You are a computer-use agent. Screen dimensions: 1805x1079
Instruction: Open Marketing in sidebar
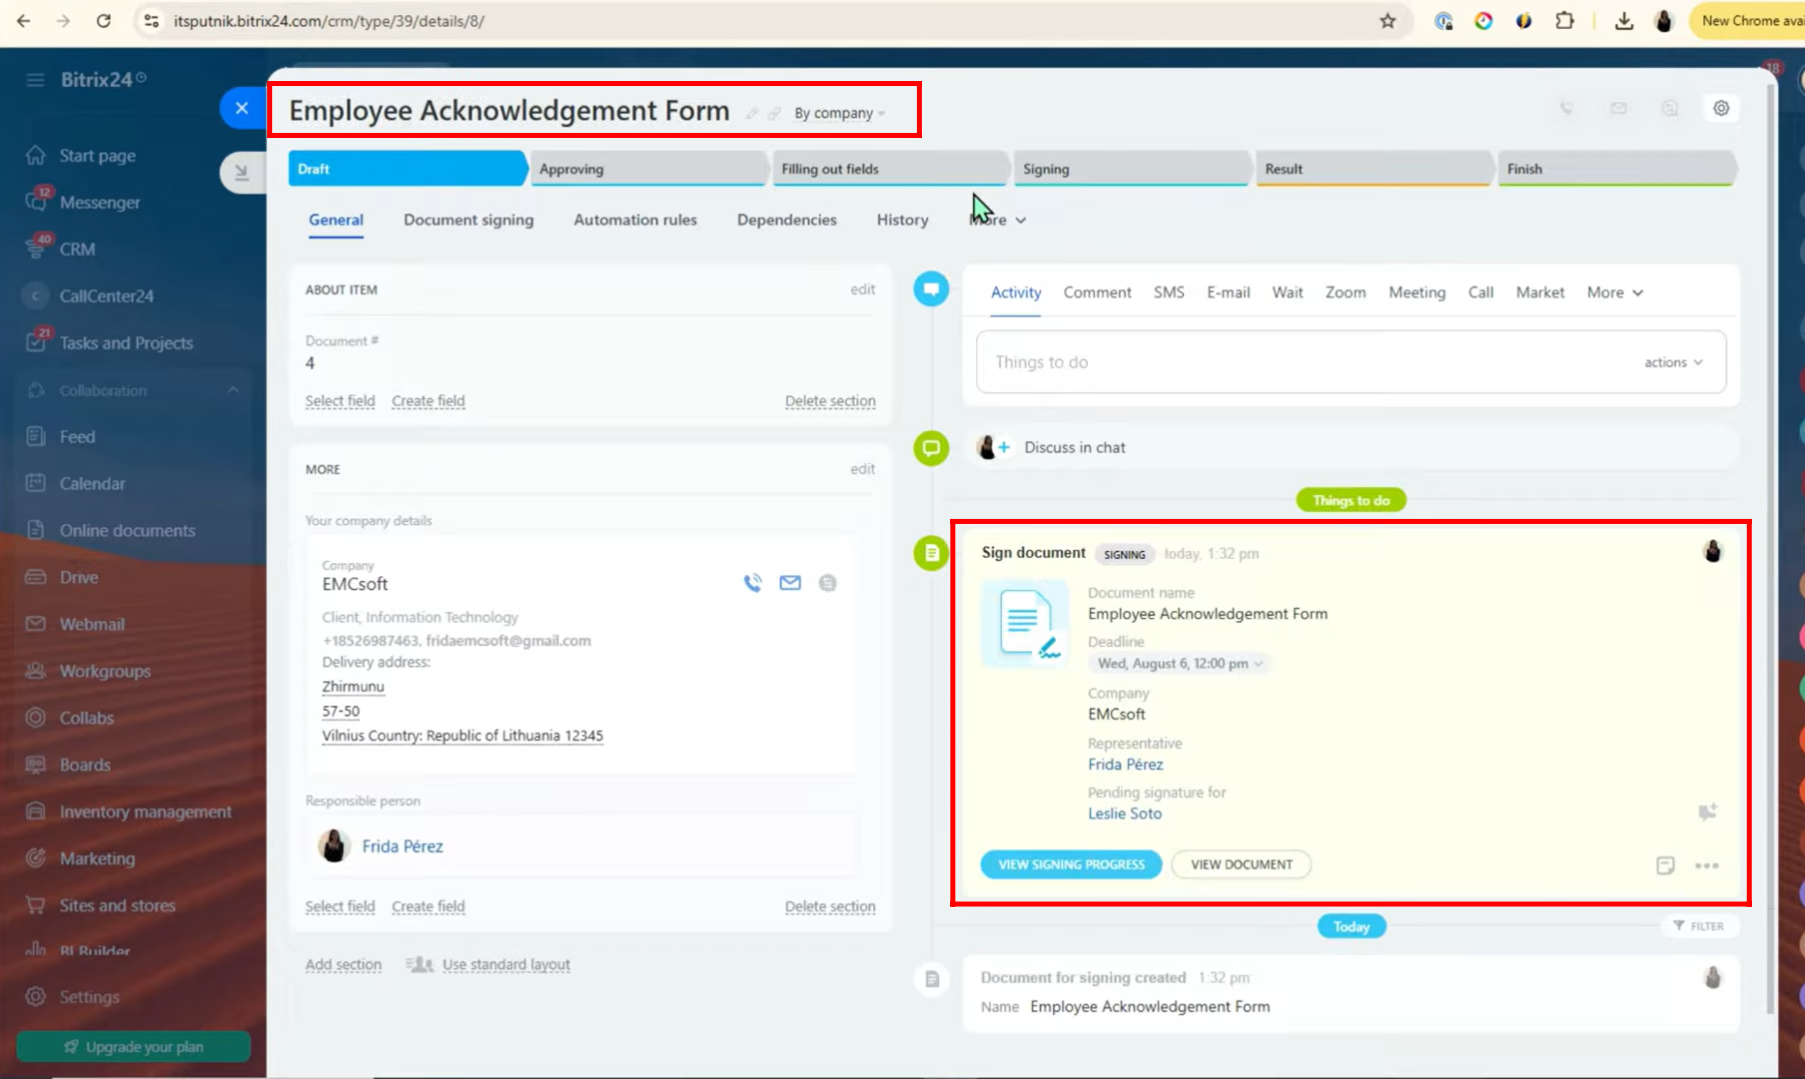pos(97,859)
